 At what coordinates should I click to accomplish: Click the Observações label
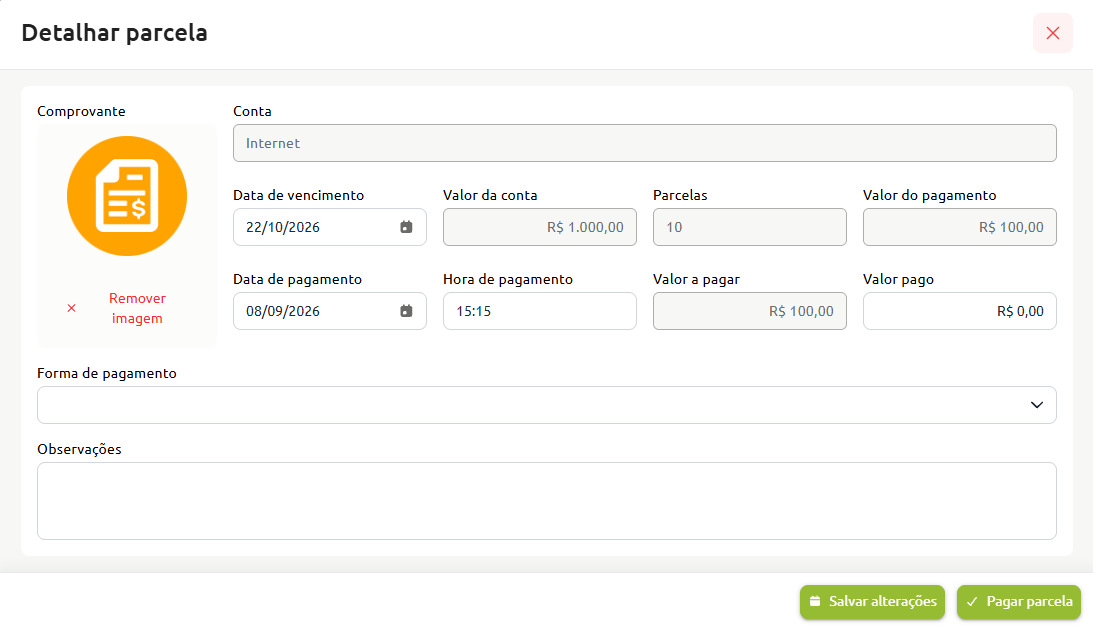tap(79, 449)
